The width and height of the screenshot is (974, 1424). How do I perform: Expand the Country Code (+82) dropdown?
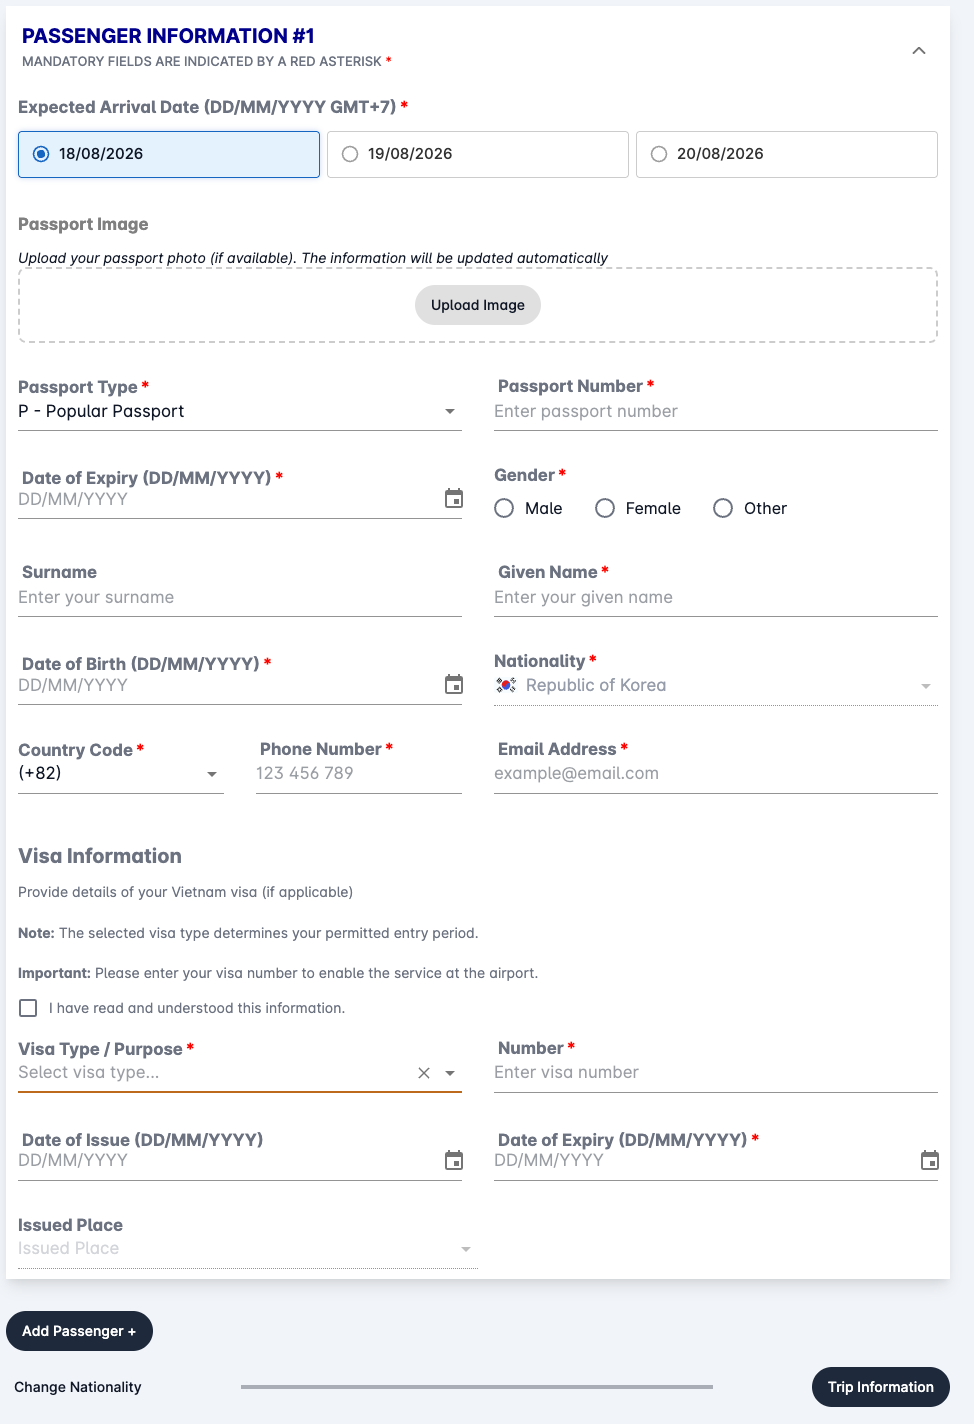121,773
